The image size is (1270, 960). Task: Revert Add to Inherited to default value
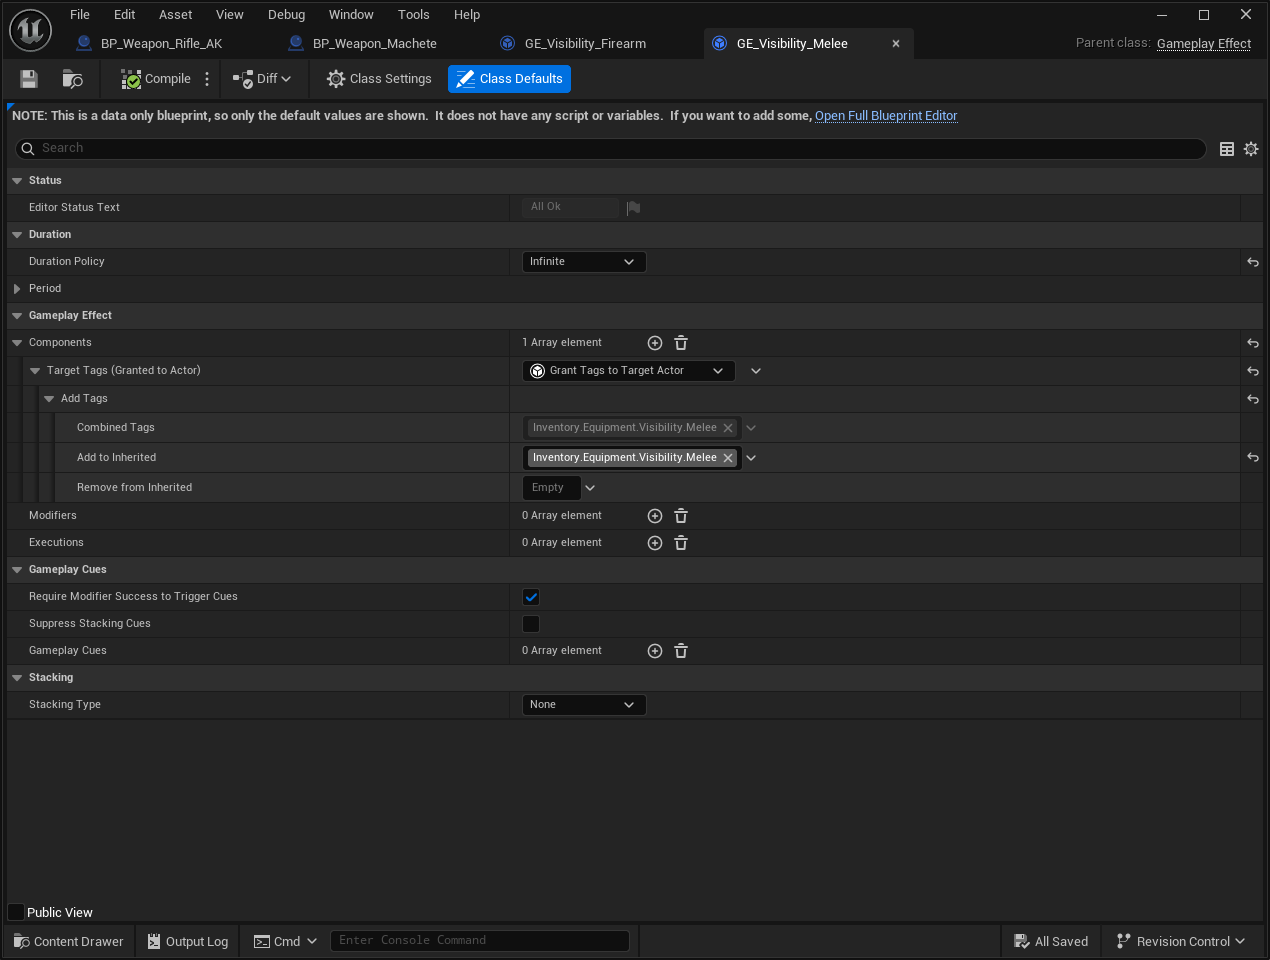[x=1252, y=457]
